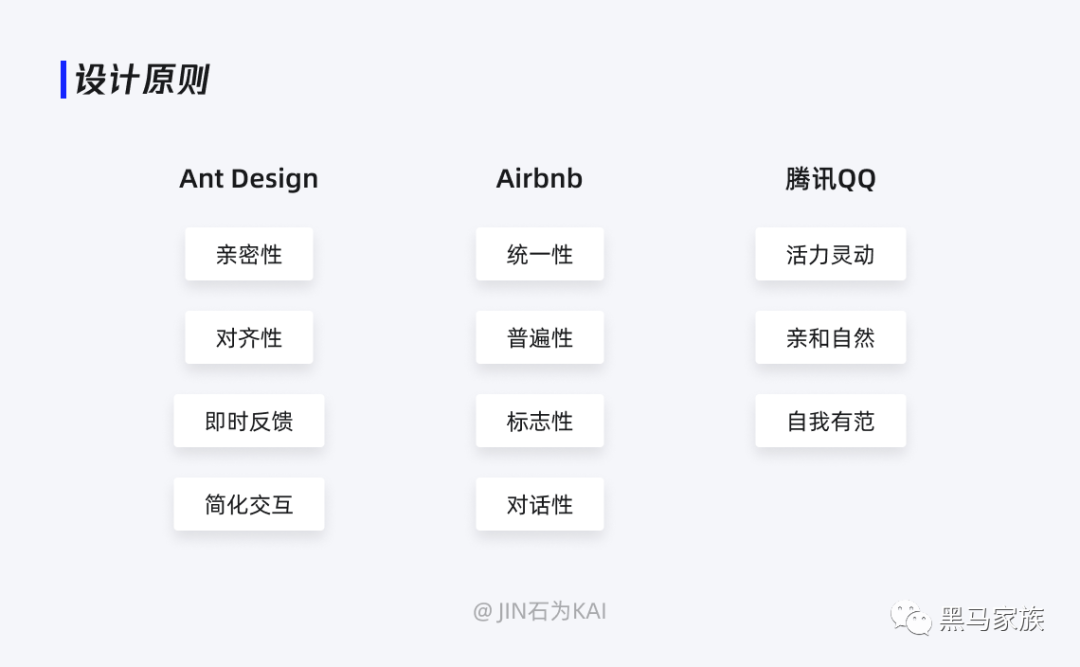This screenshot has width=1080, height=667.
Task: Click the 对话性 card
Action: (539, 504)
